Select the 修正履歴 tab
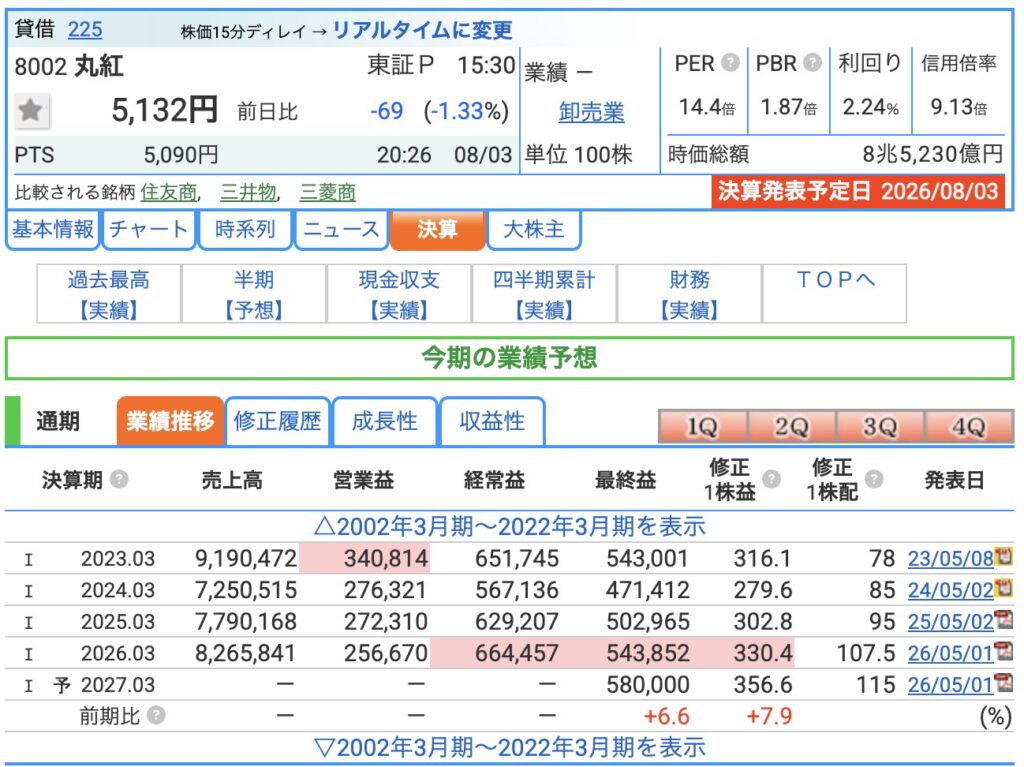Screen dimensions: 1024x767 [x=278, y=421]
